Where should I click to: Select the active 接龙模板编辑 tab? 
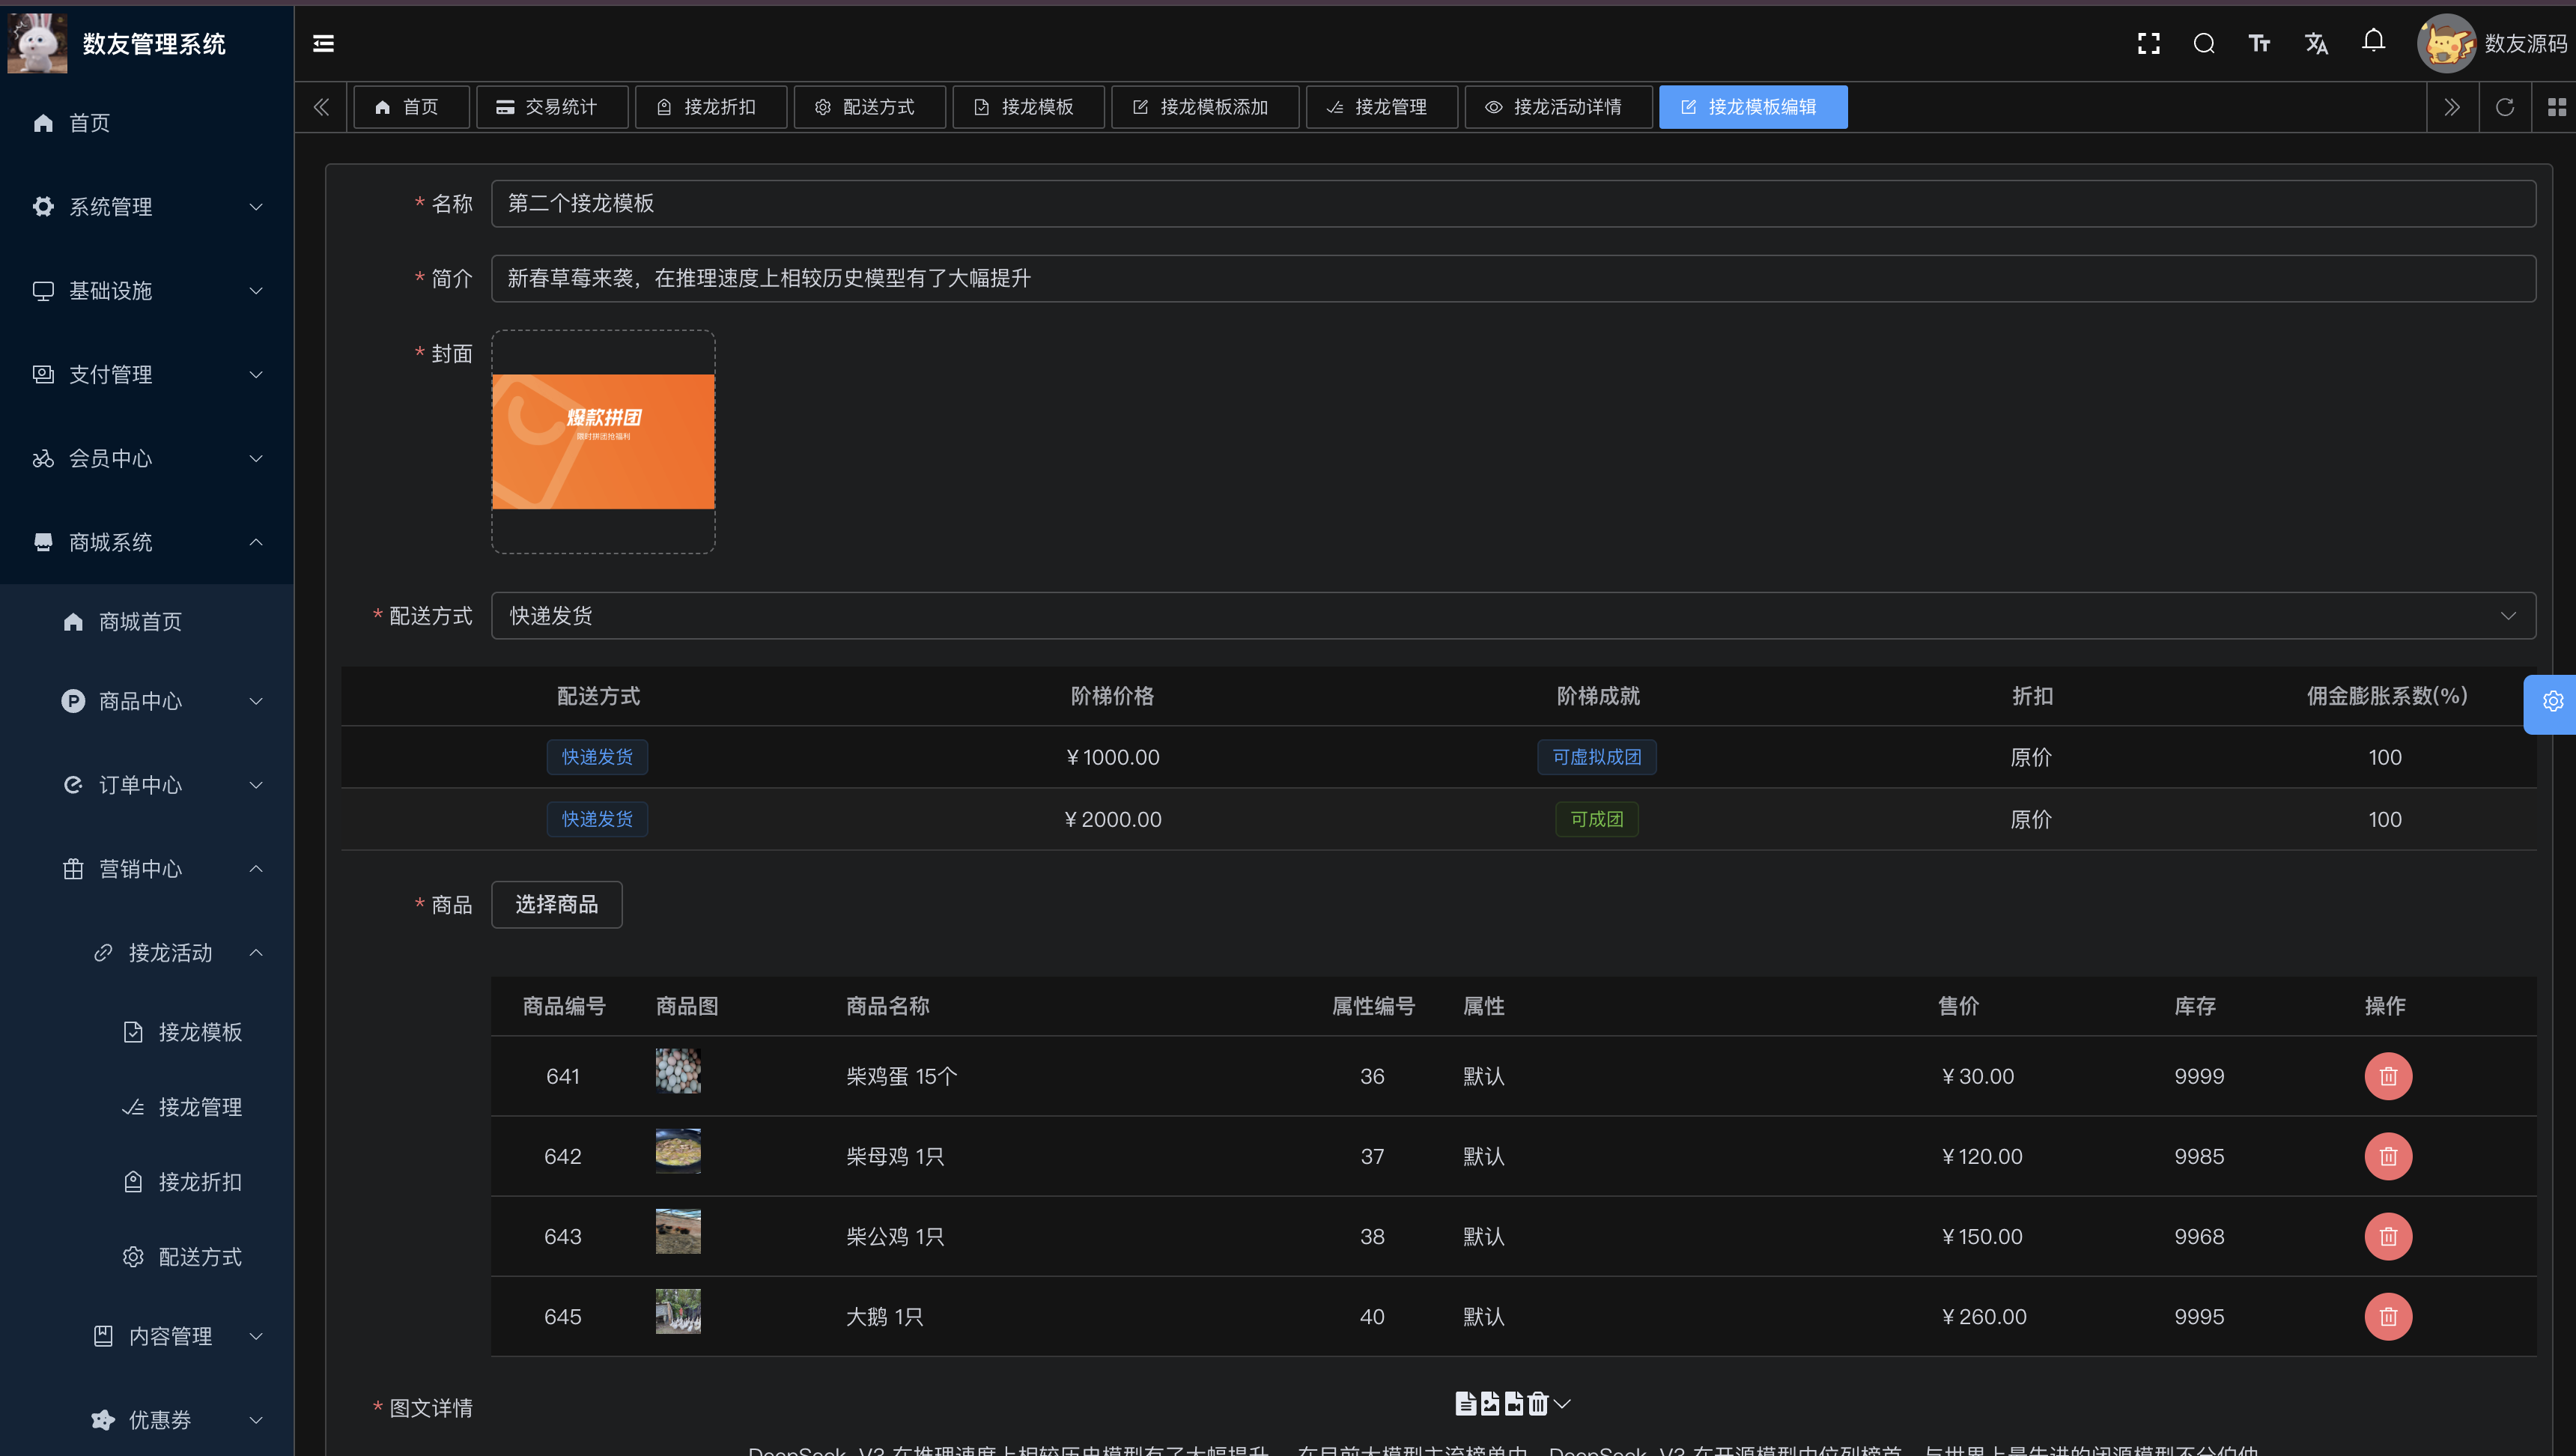[x=1753, y=107]
